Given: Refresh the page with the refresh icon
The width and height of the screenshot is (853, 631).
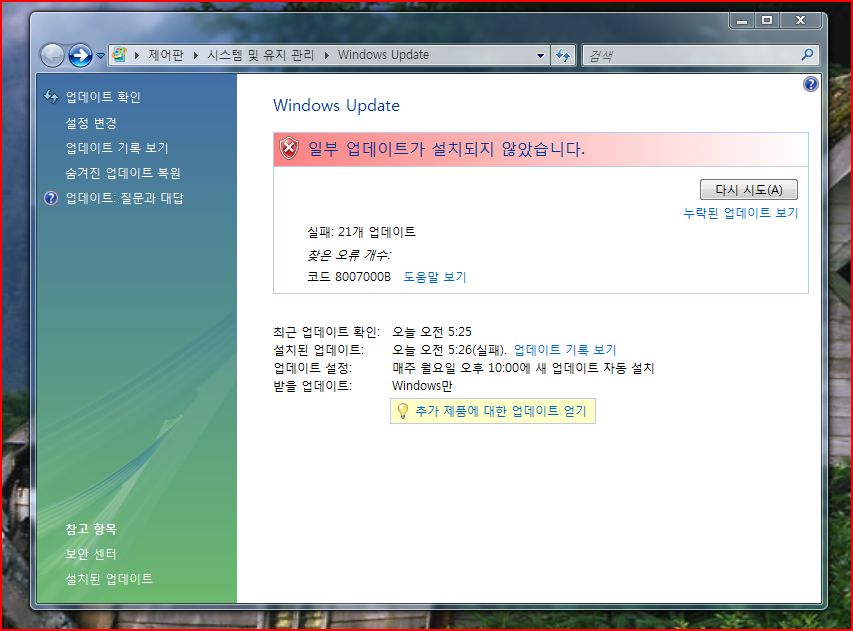Looking at the screenshot, I should [x=563, y=55].
